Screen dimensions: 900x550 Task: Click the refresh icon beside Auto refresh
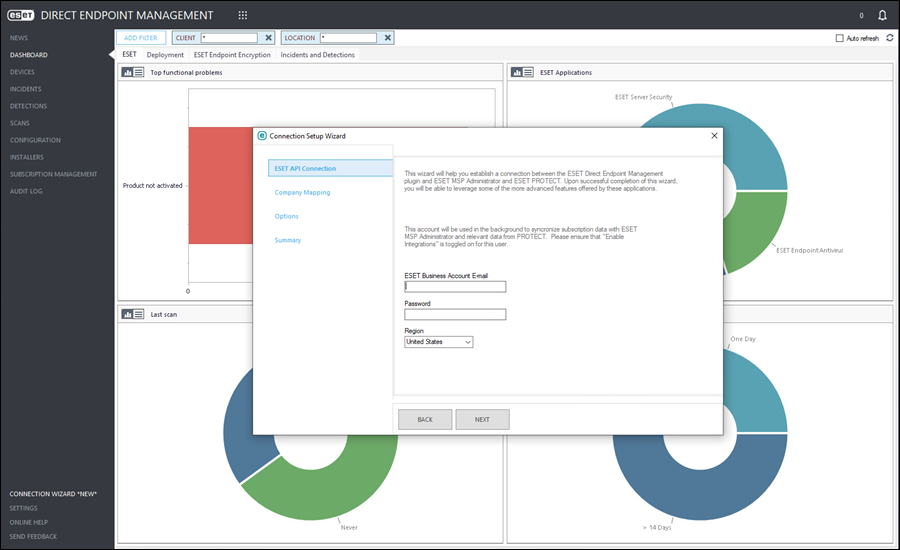(890, 38)
